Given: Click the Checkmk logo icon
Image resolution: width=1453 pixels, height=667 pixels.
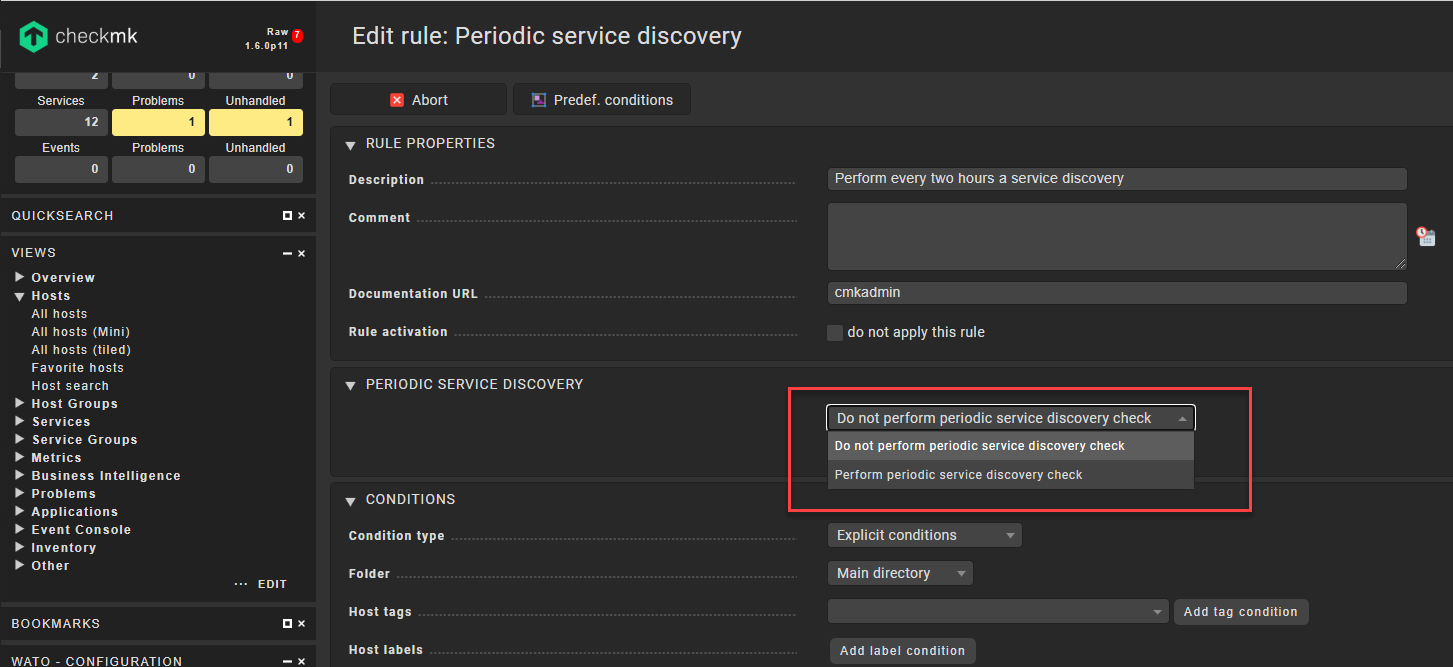Looking at the screenshot, I should coord(34,37).
